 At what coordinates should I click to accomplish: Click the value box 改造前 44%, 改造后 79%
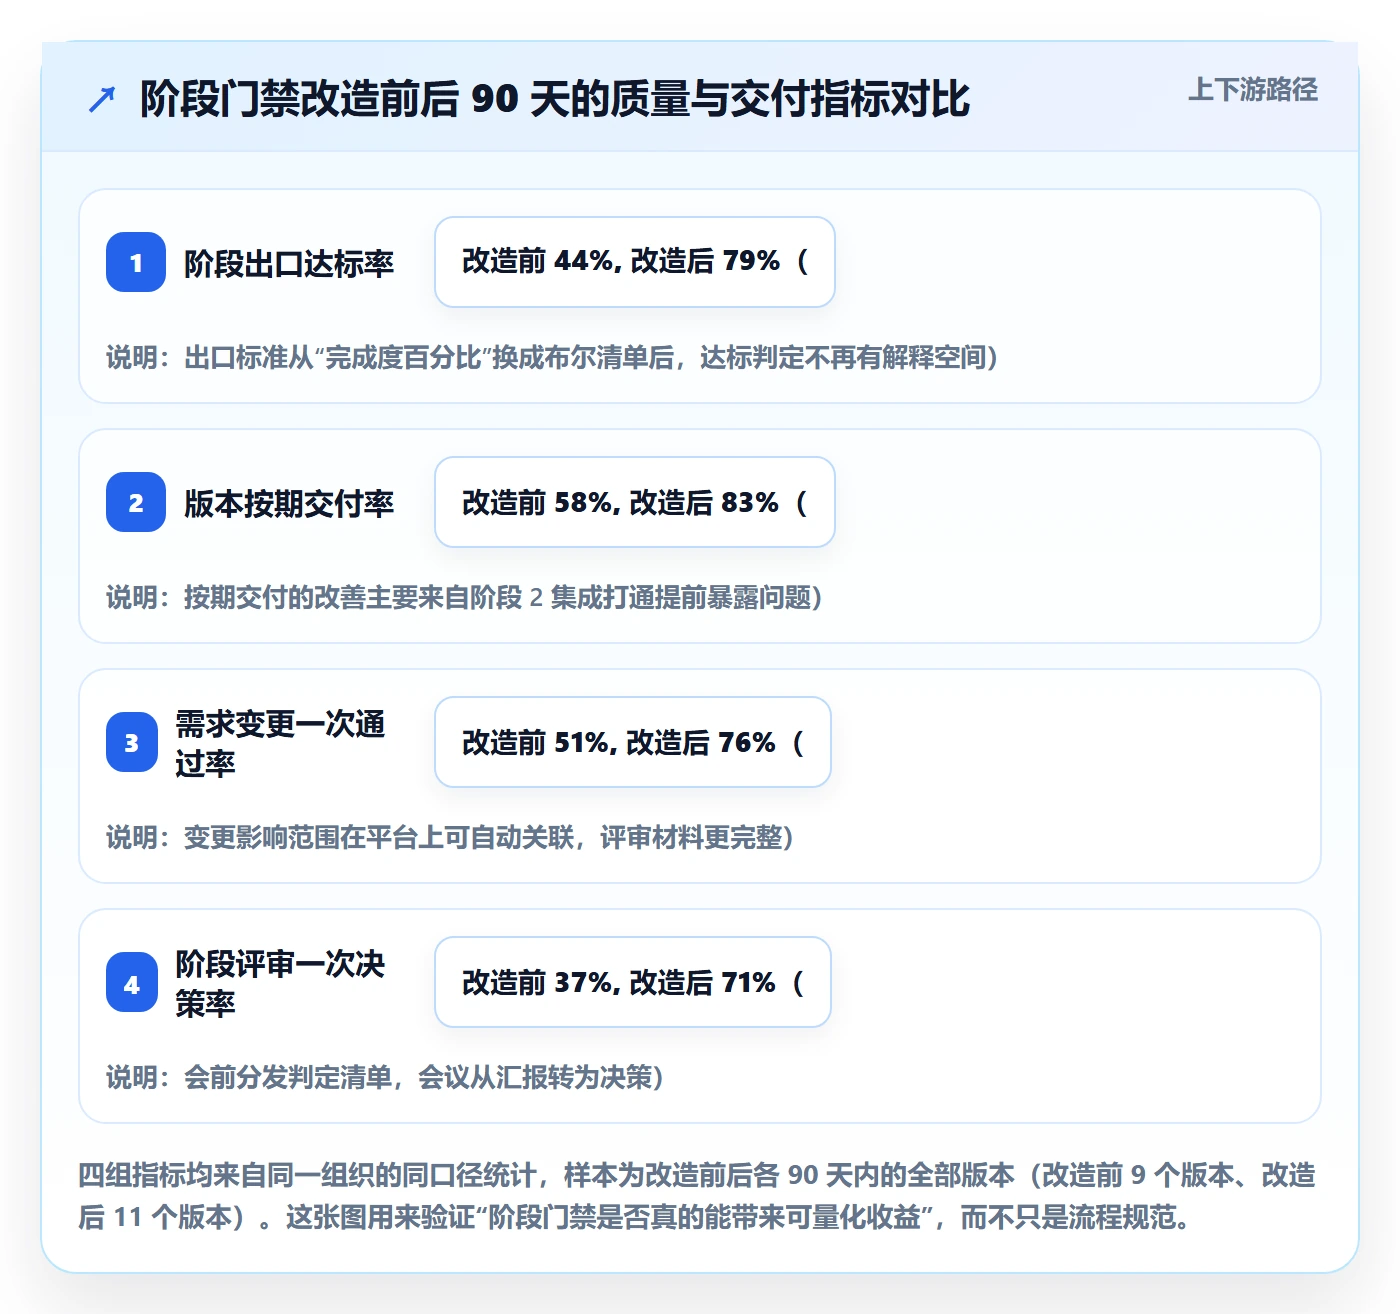635,262
